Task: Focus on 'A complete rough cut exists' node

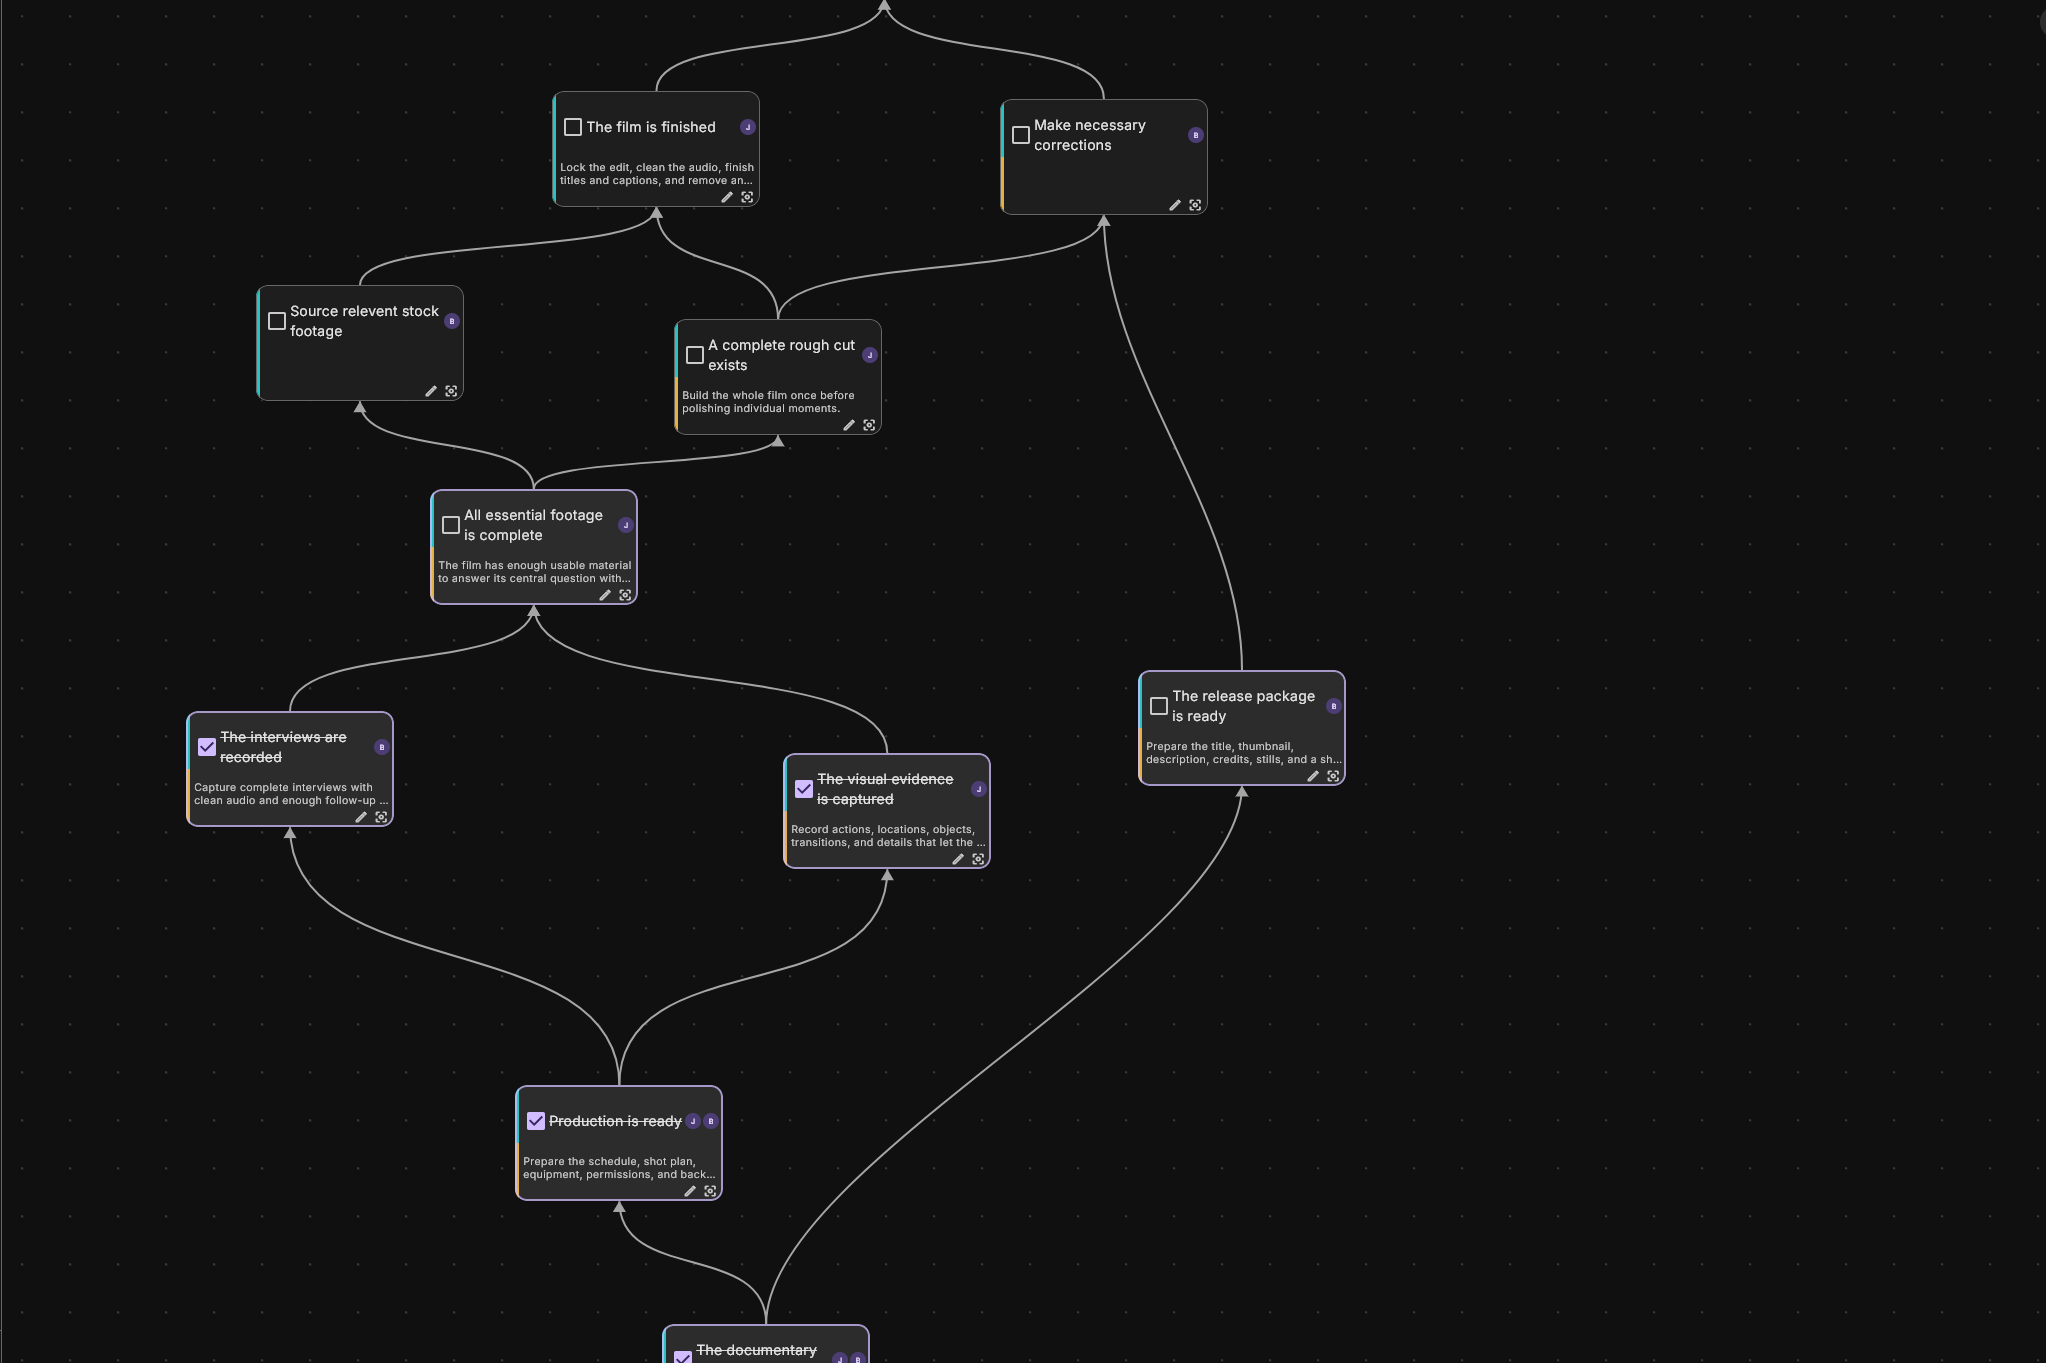Action: point(869,425)
